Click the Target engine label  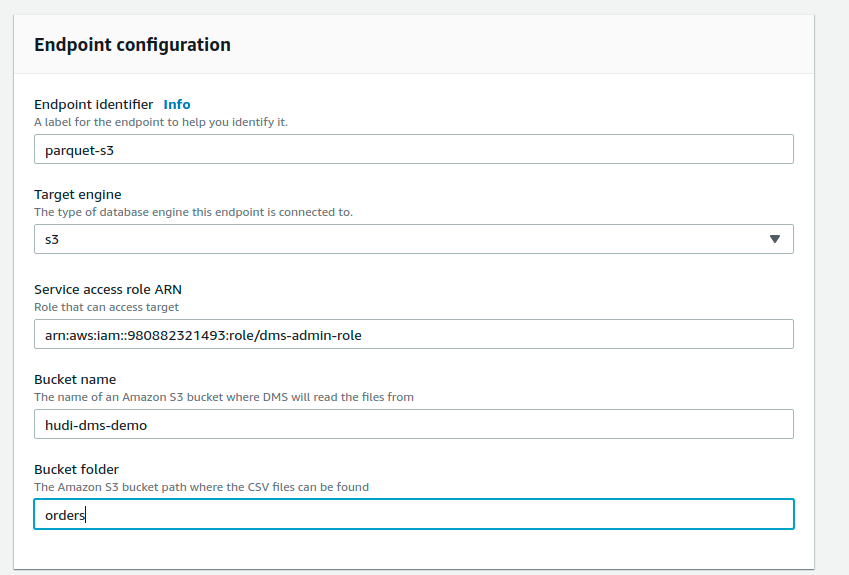point(78,194)
